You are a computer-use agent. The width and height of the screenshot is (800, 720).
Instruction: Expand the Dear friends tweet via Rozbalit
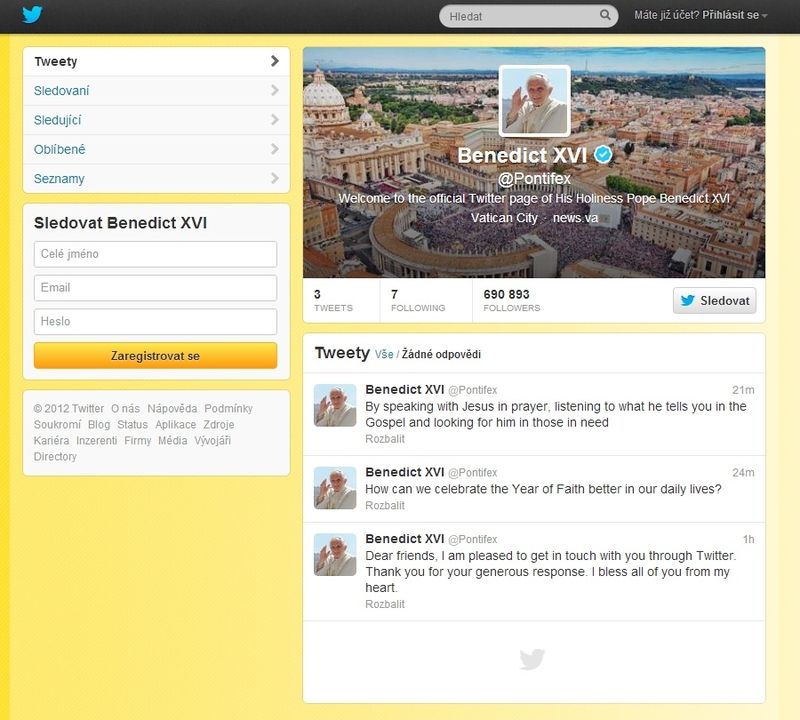(x=385, y=604)
